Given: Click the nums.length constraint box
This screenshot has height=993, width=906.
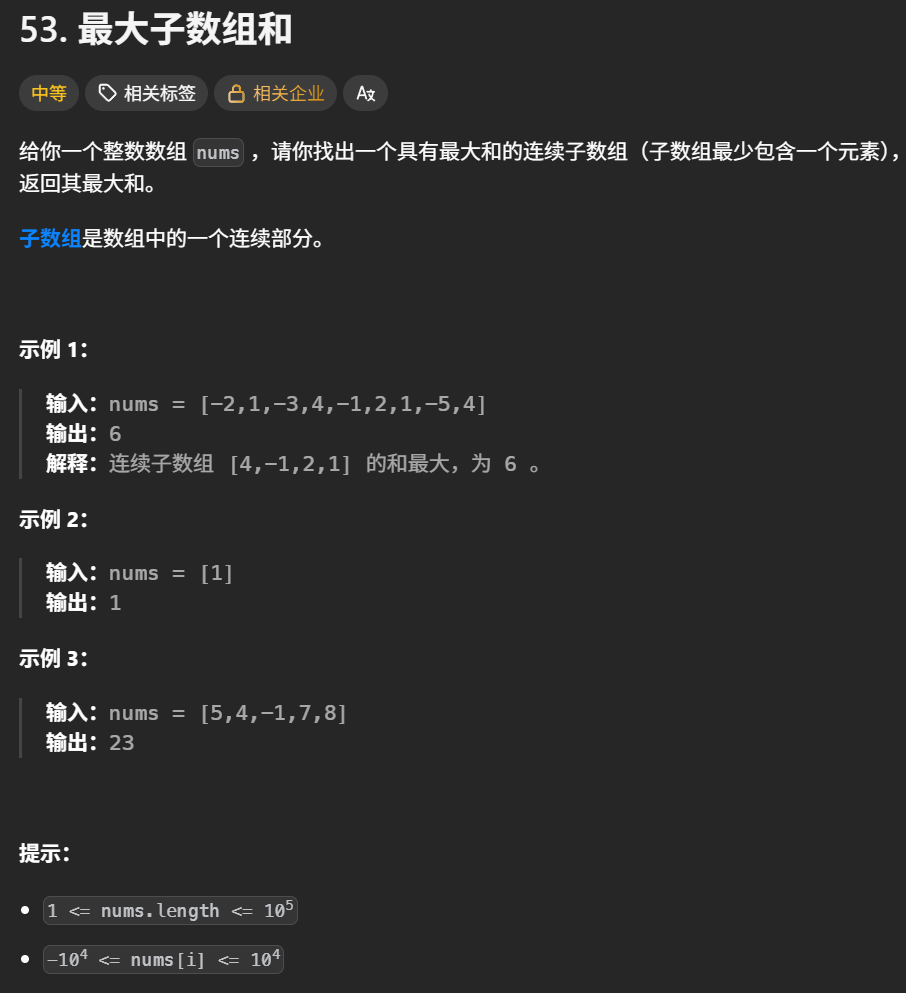Looking at the screenshot, I should pyautogui.click(x=171, y=910).
